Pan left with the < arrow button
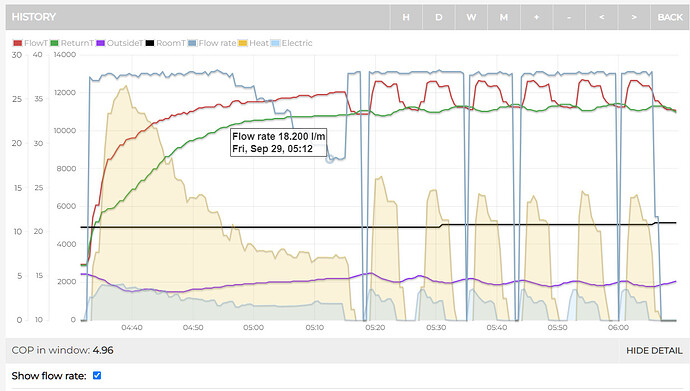Screen dimensions: 690x391 tap(601, 17)
